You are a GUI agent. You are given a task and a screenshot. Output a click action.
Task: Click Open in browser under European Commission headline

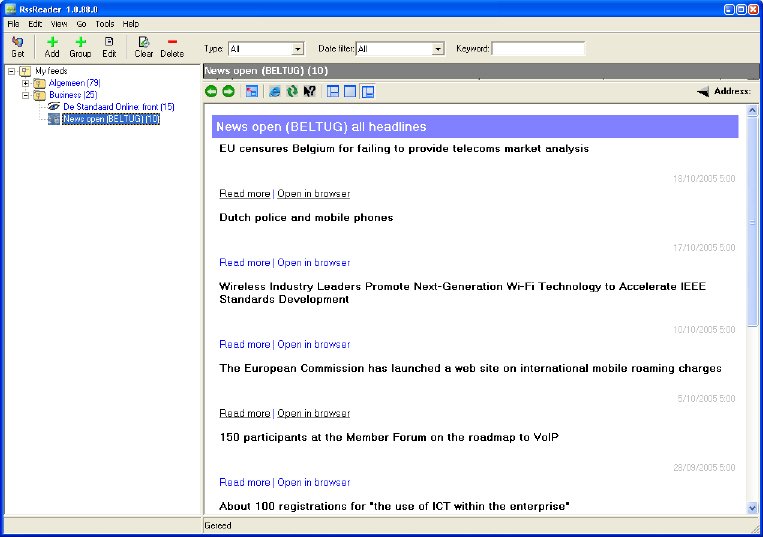(313, 413)
